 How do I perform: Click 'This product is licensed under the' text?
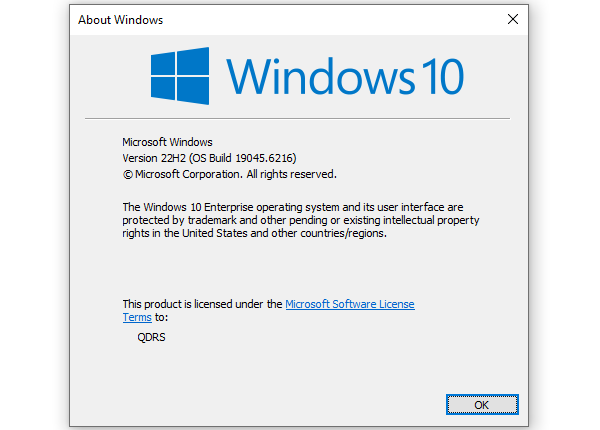(202, 304)
